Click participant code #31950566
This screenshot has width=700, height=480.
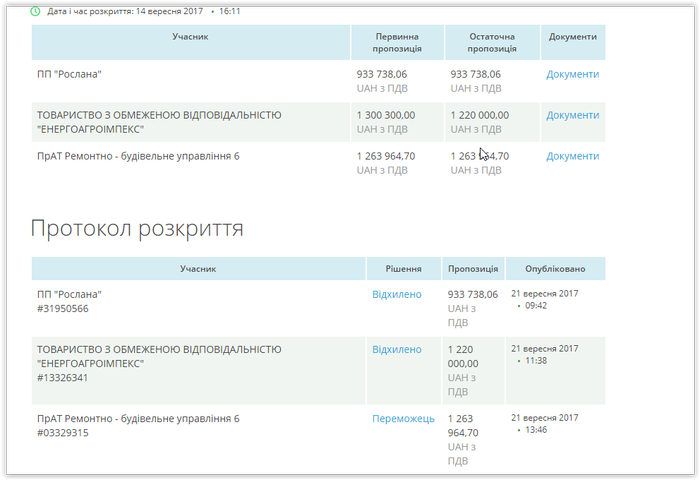pyautogui.click(x=62, y=309)
